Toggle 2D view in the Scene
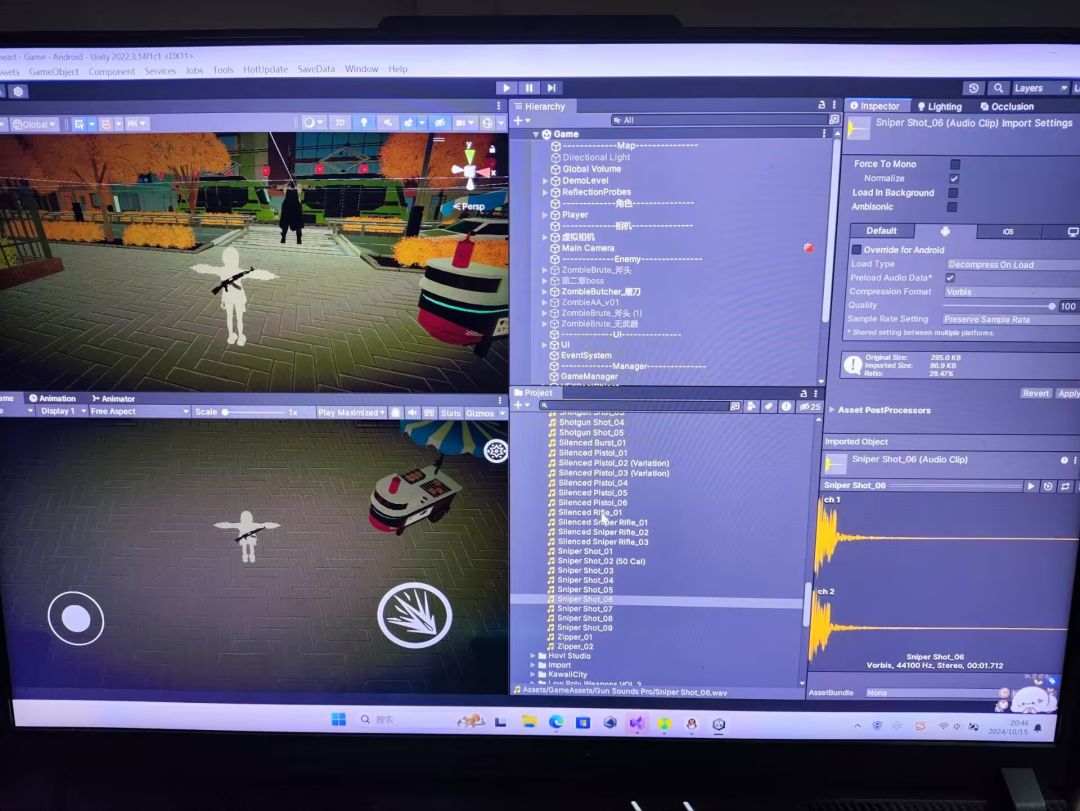 pyautogui.click(x=340, y=123)
